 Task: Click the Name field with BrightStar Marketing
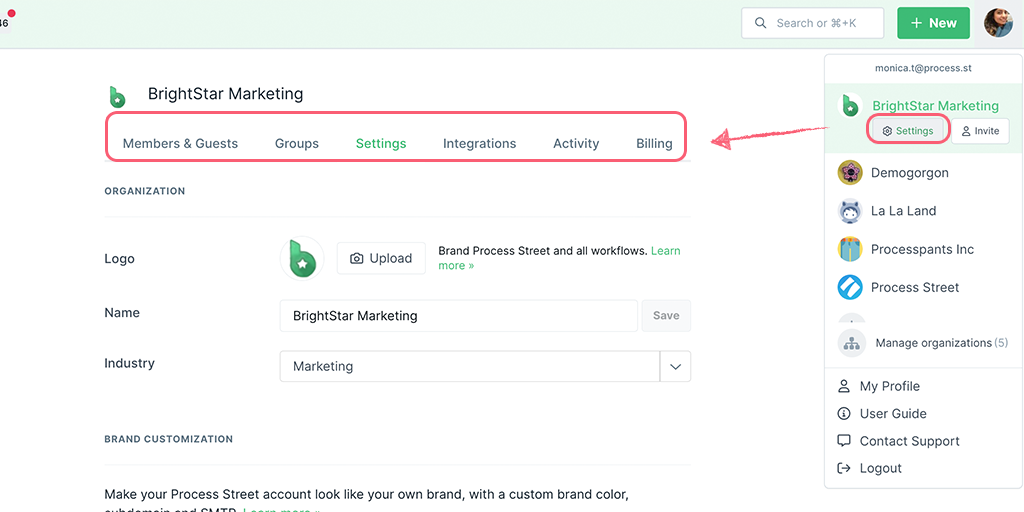pyautogui.click(x=458, y=316)
